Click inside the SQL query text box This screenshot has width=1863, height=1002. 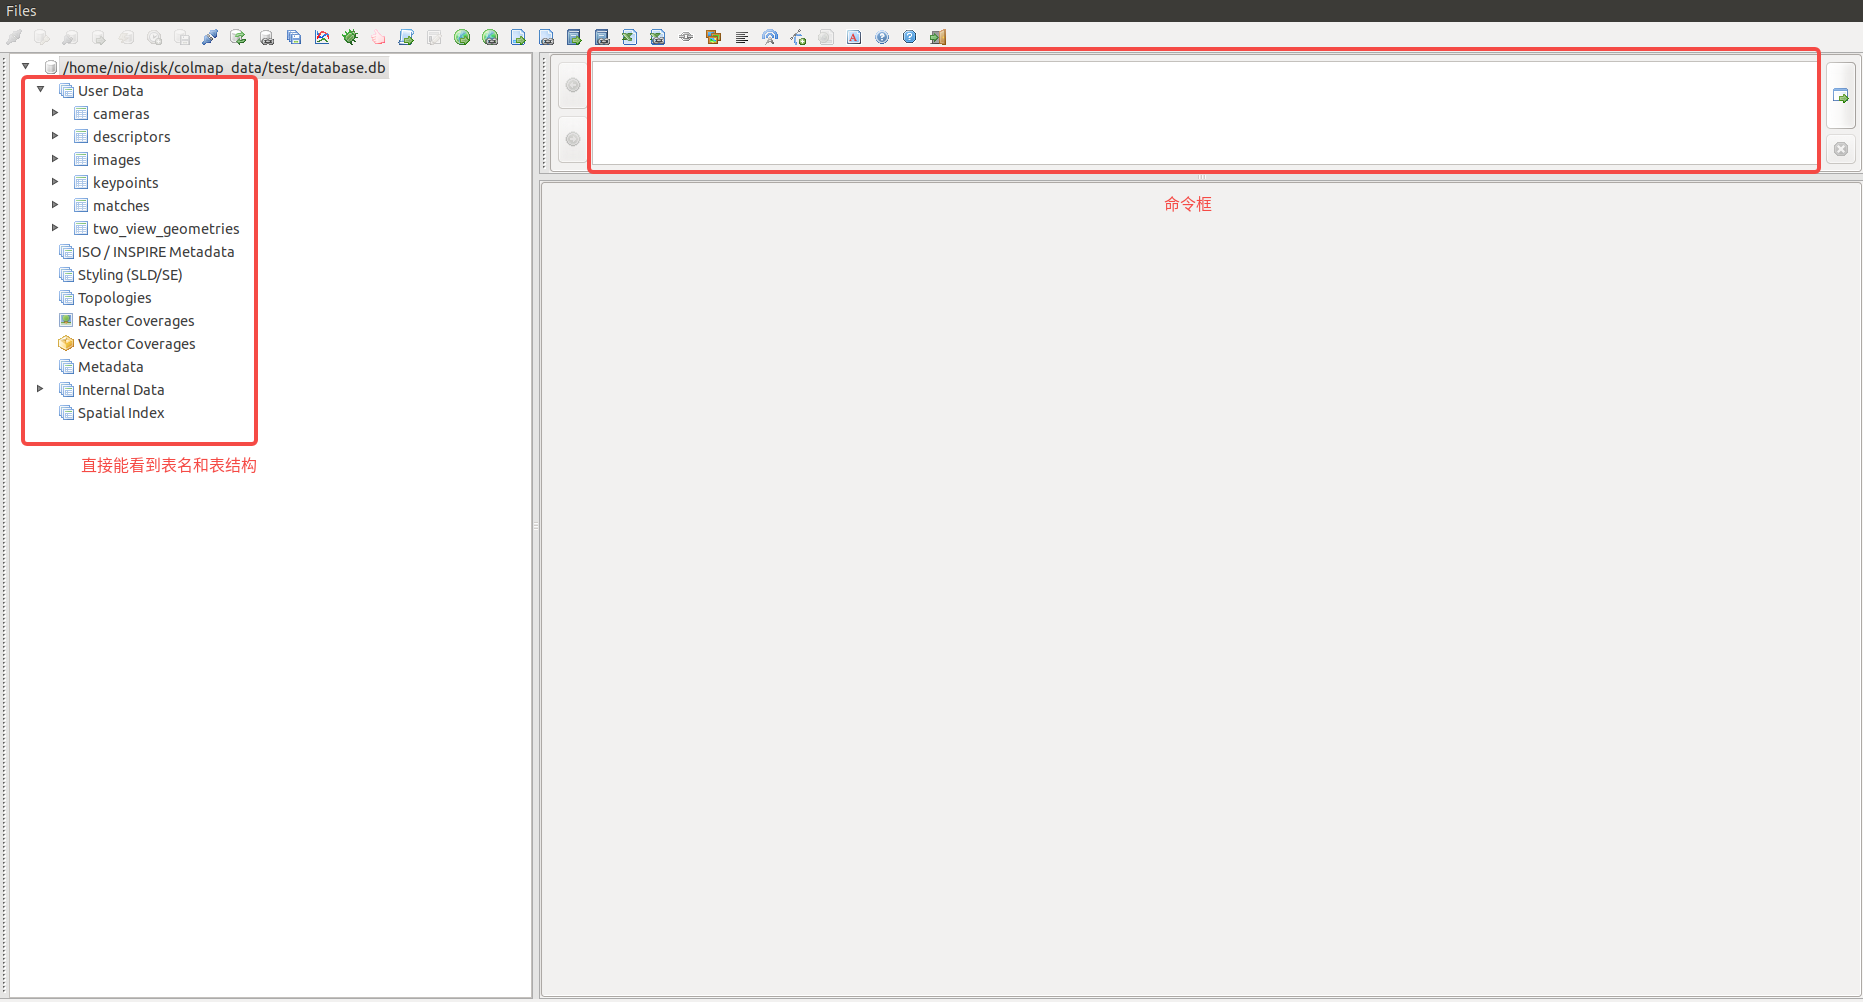click(1204, 112)
